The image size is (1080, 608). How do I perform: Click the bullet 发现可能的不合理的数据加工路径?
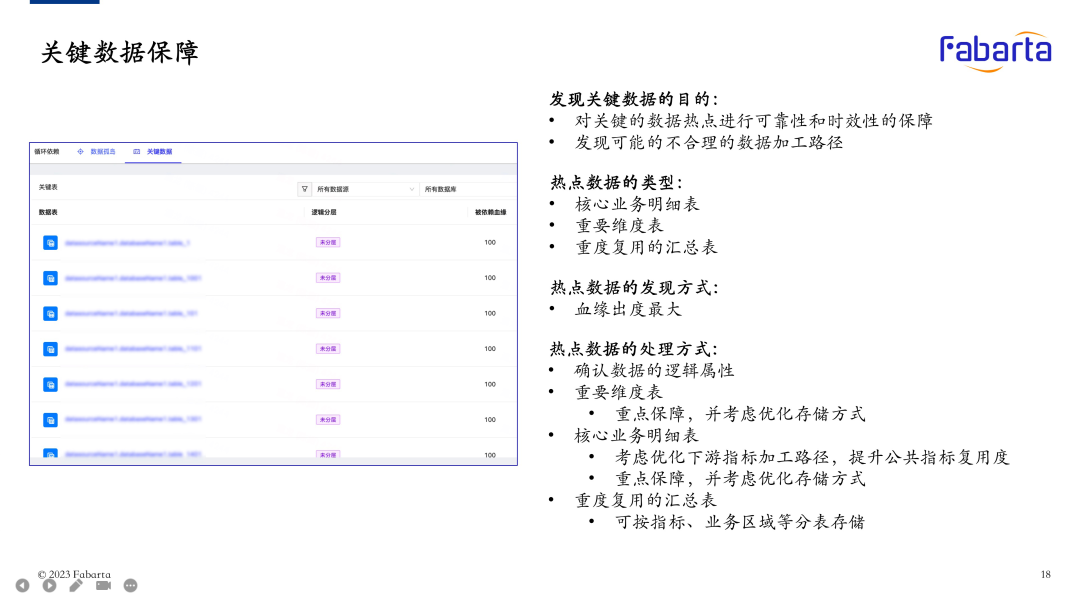(x=709, y=143)
